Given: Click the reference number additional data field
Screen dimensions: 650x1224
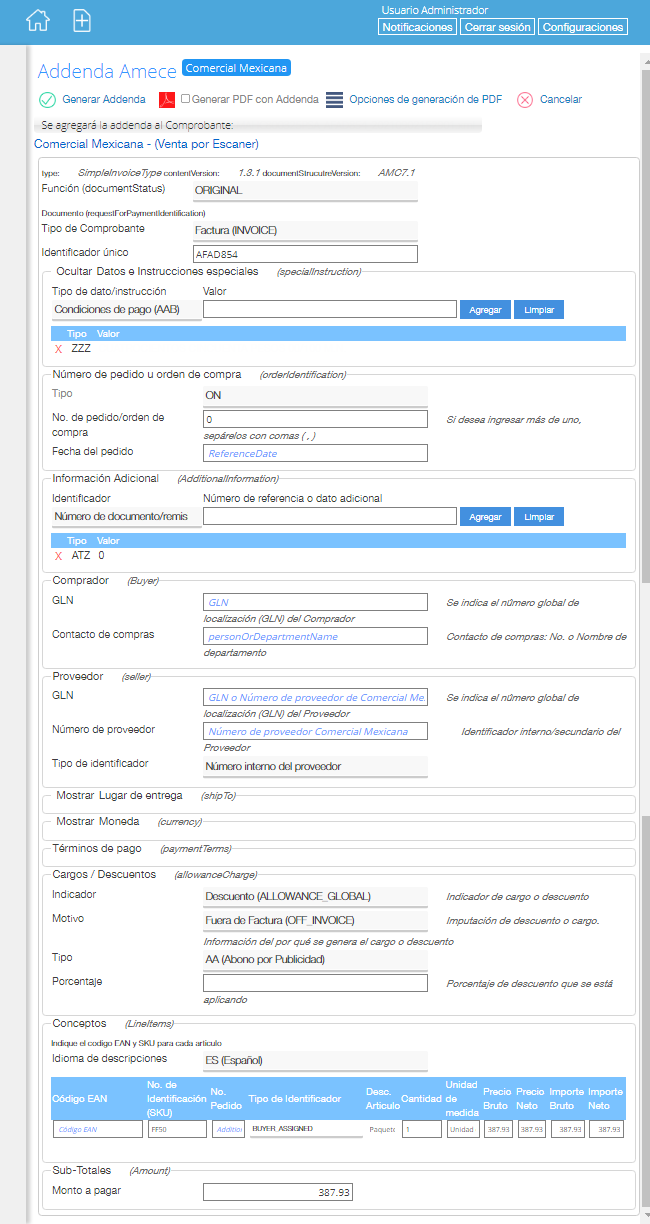Looking at the screenshot, I should coord(330,516).
